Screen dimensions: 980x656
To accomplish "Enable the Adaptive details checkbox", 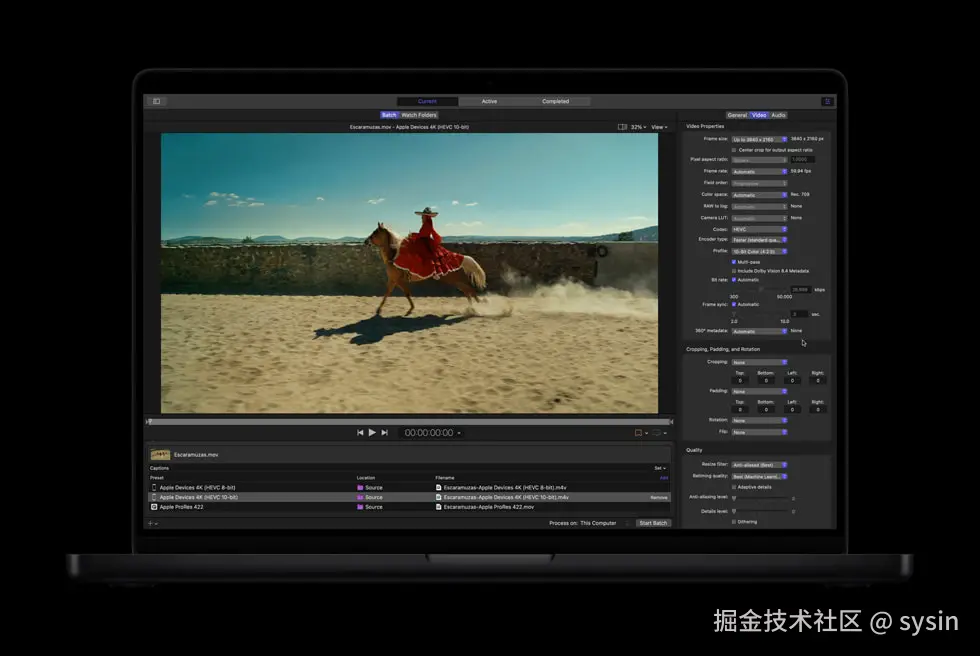I will click(x=734, y=487).
